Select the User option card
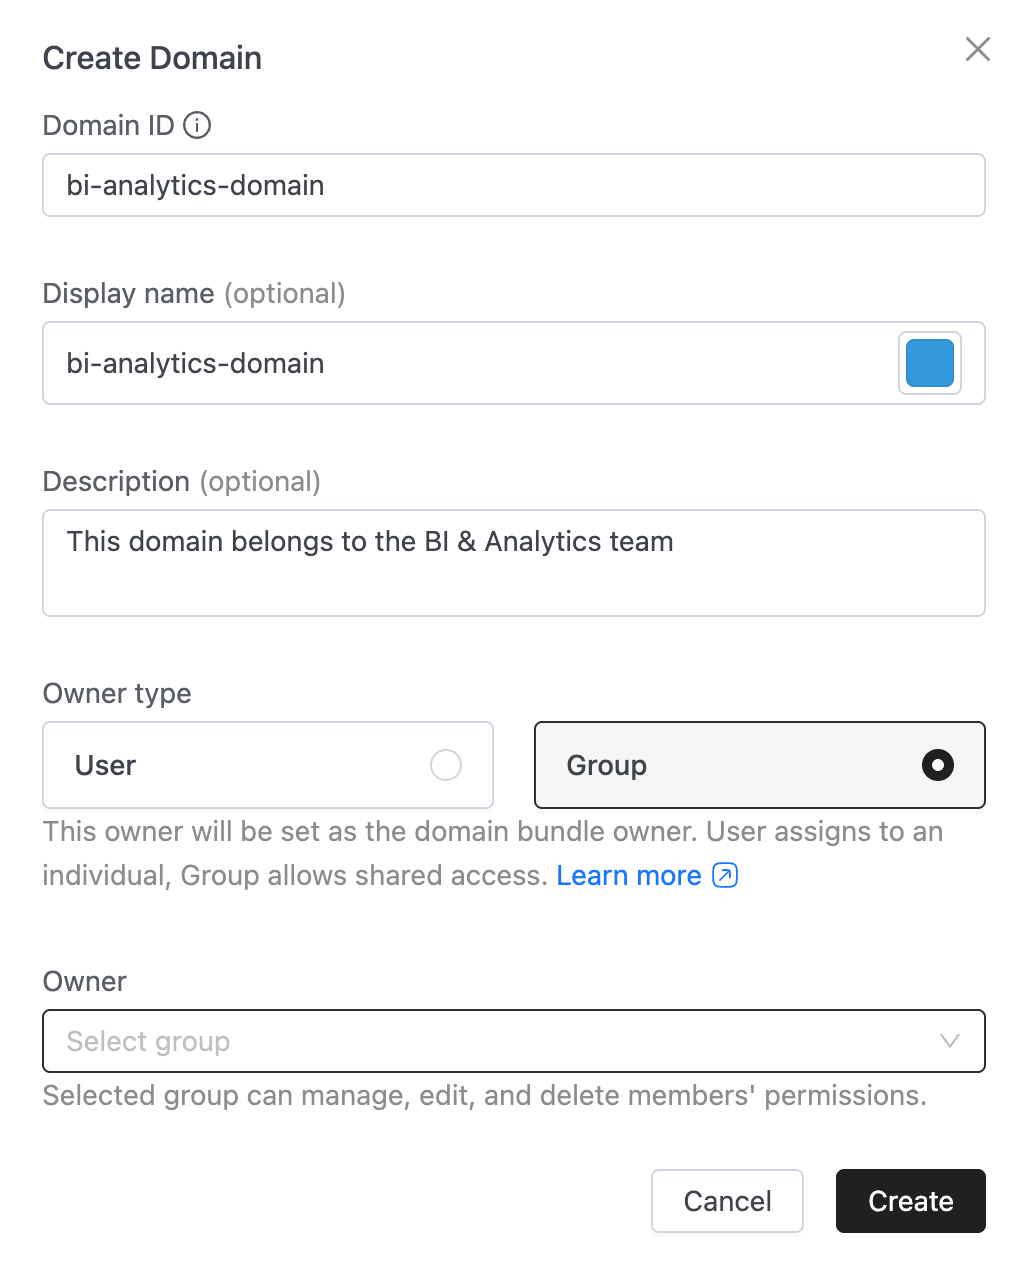 267,765
